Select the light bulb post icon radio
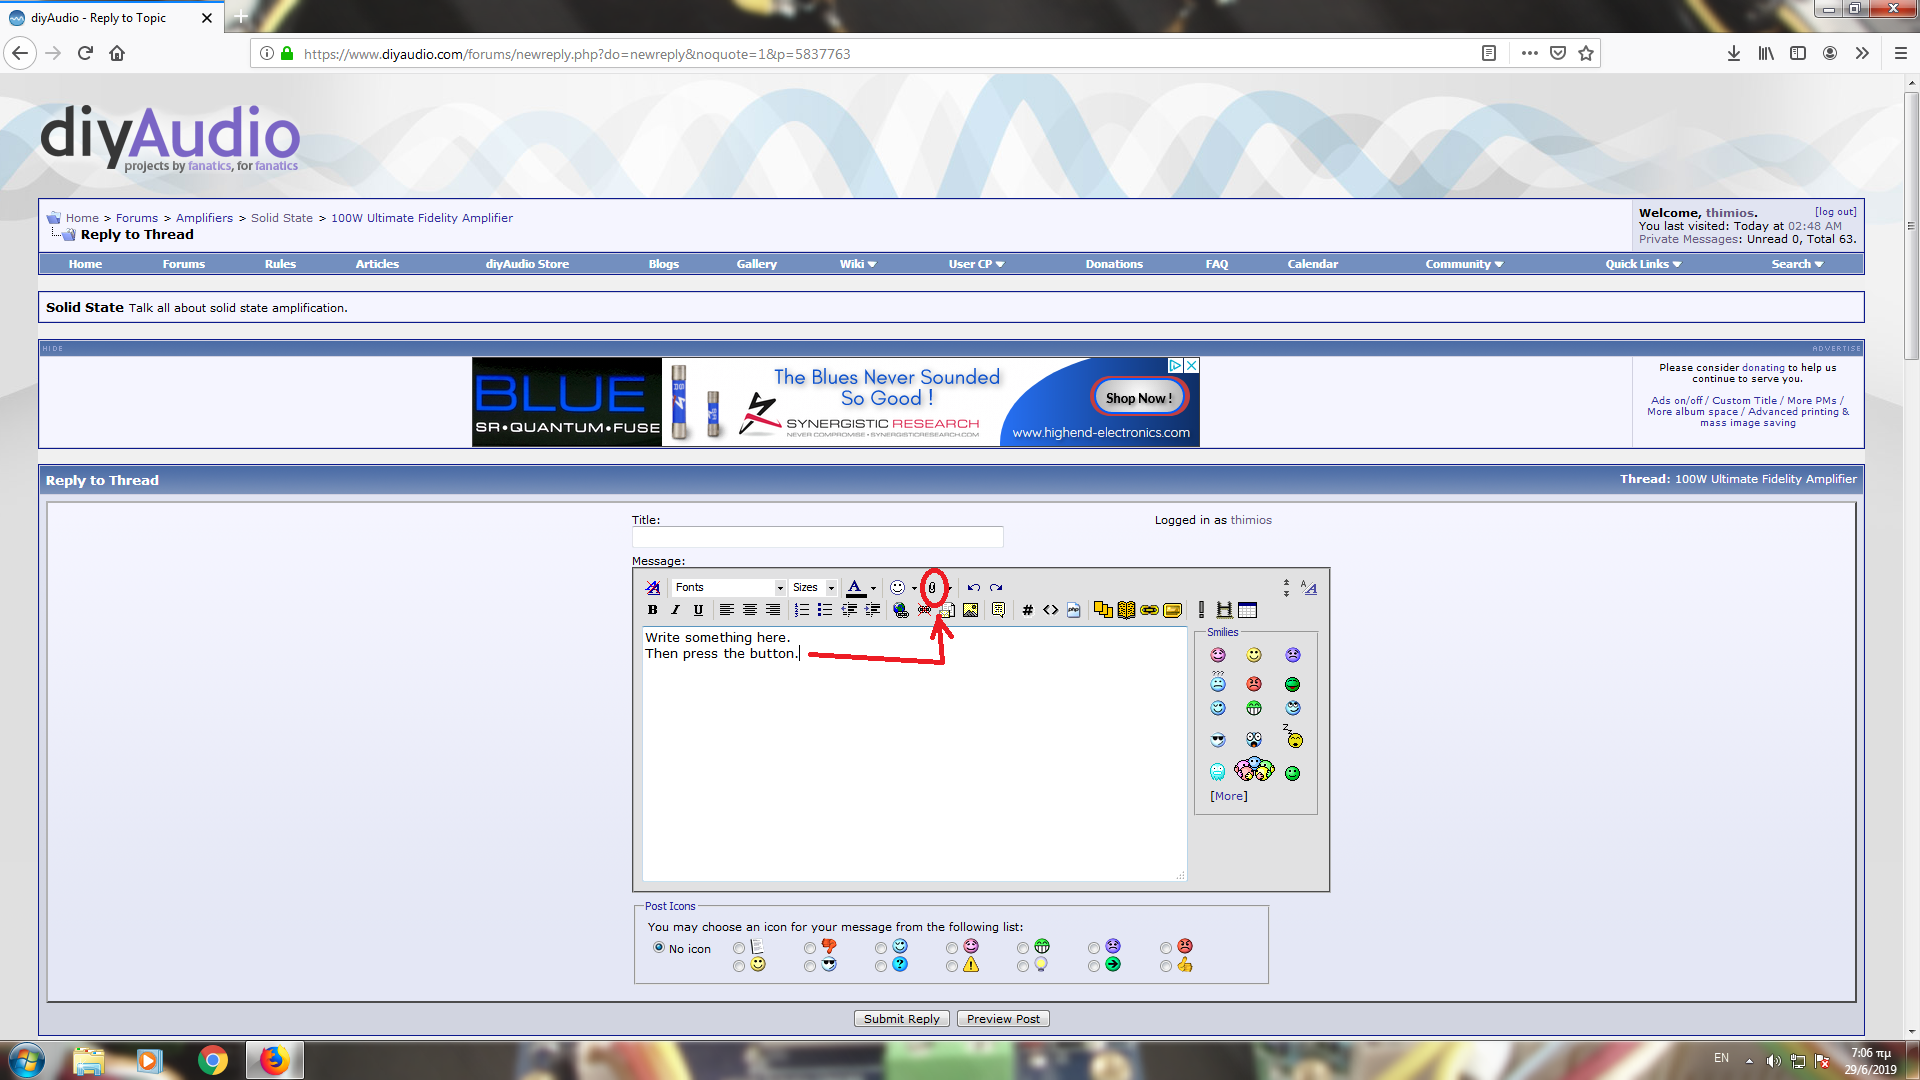This screenshot has width=1920, height=1080. [1023, 966]
